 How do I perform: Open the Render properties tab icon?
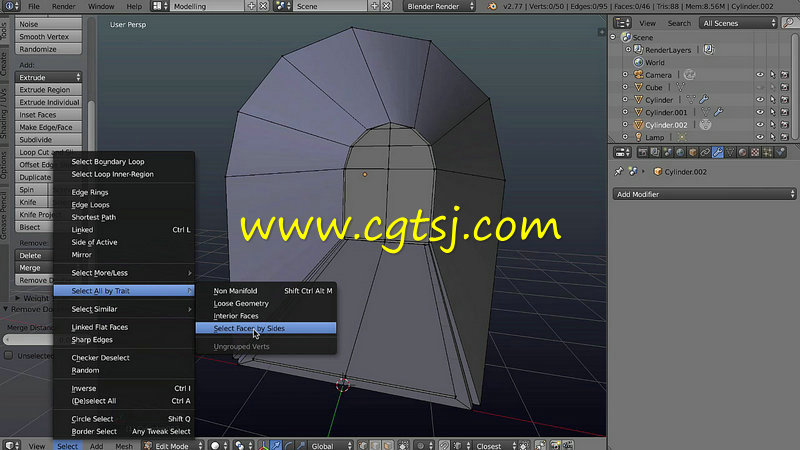point(643,153)
